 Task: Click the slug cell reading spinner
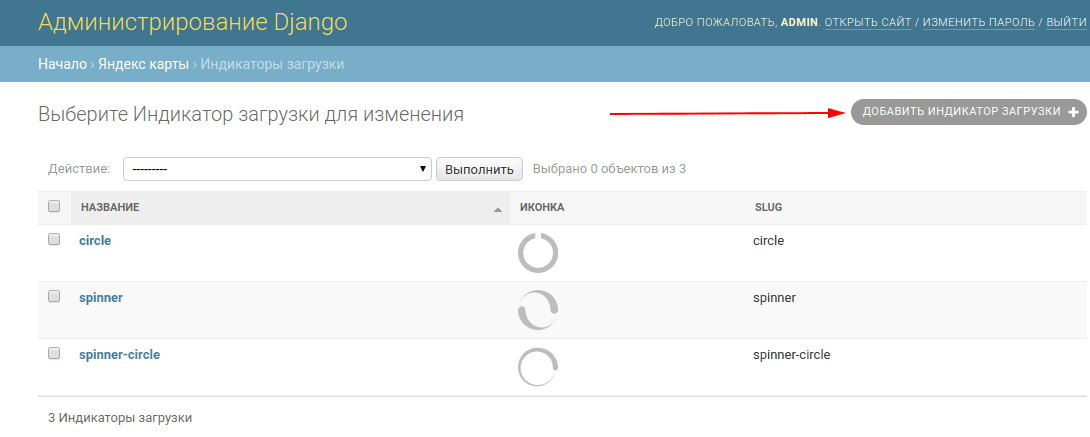[774, 298]
